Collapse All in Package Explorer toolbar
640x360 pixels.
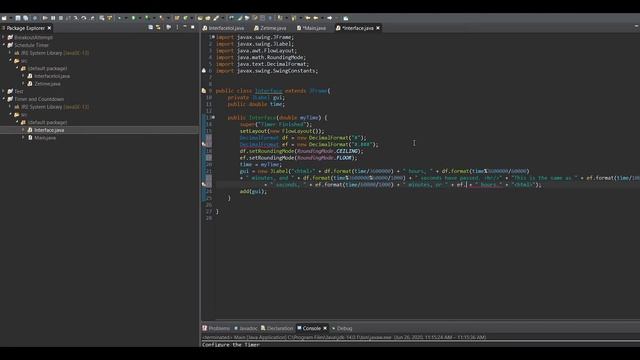[151, 27]
